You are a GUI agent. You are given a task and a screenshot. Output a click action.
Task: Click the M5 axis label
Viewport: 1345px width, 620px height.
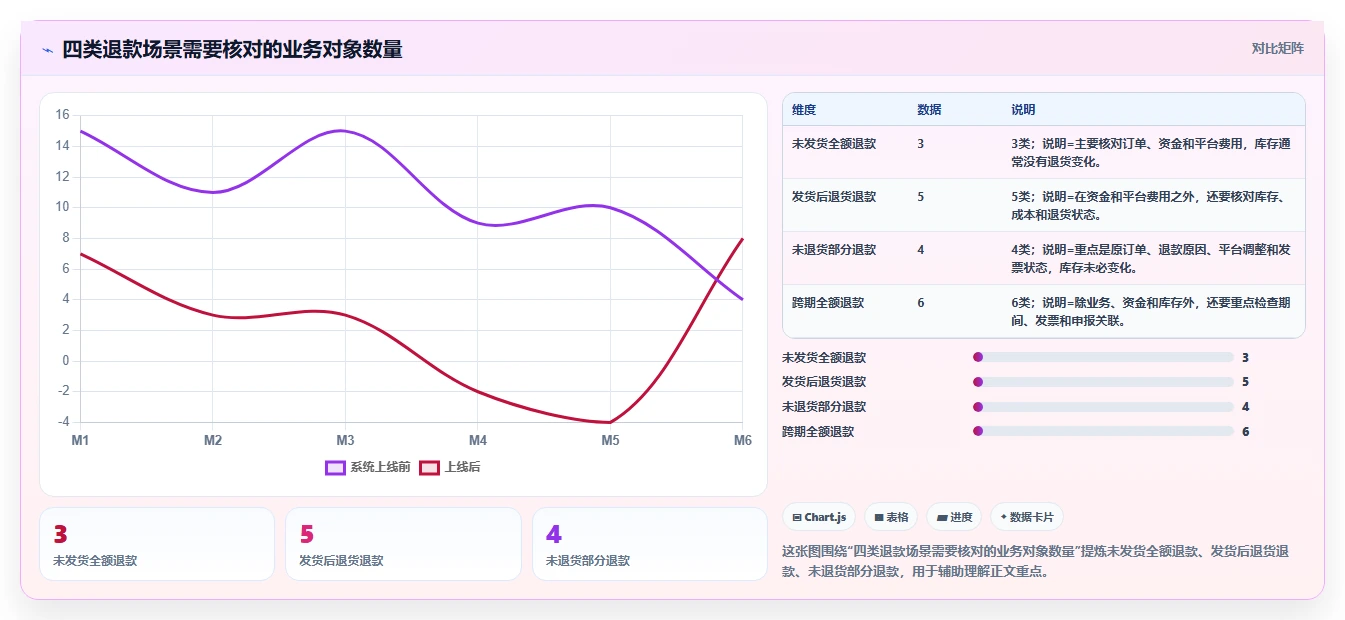click(x=610, y=440)
